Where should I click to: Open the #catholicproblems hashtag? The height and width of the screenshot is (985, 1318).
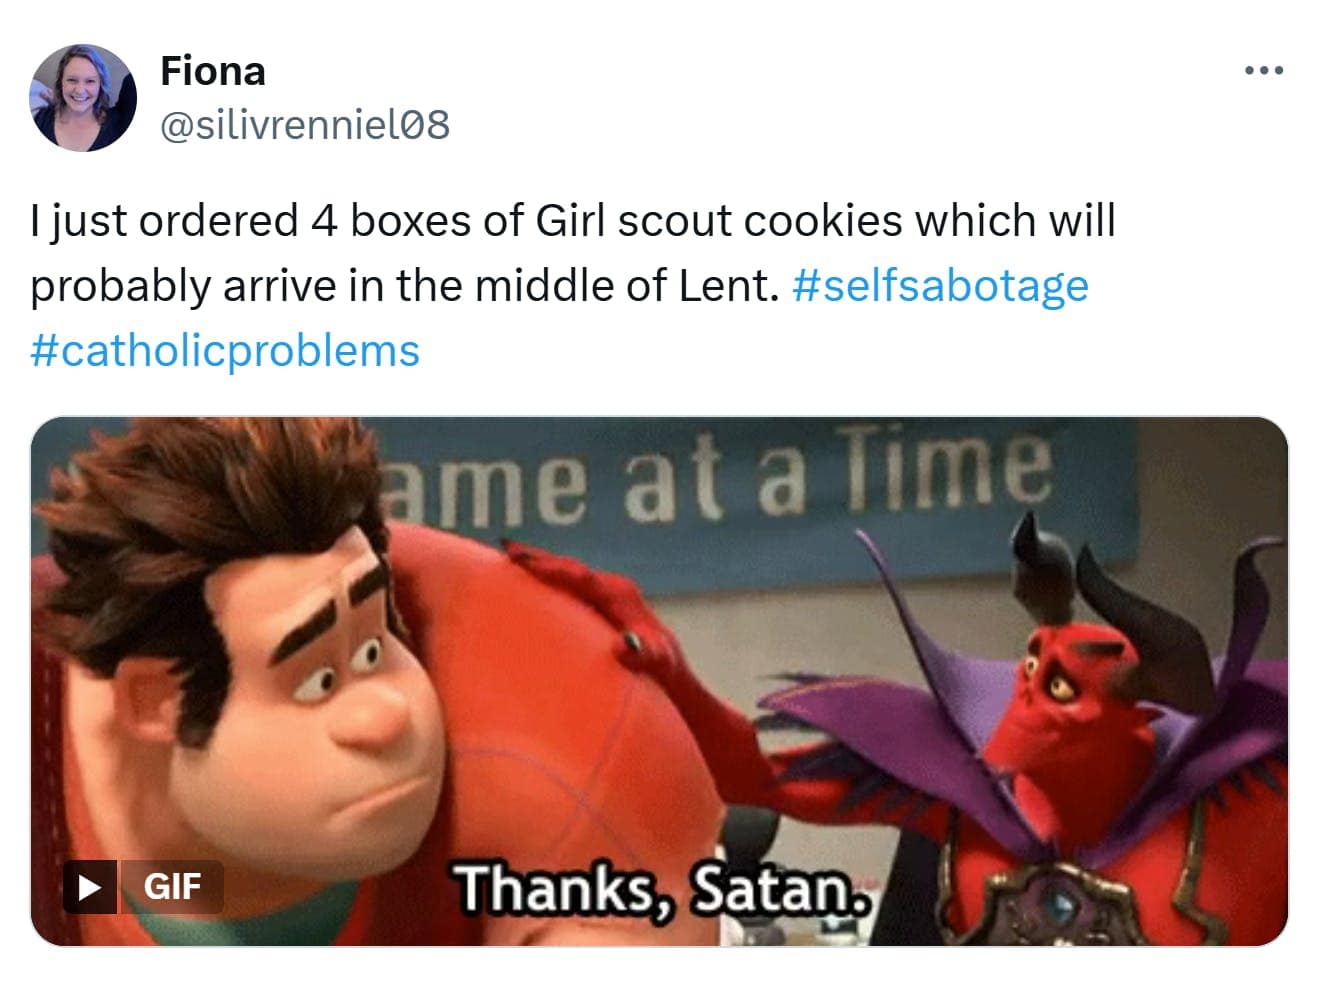225,351
